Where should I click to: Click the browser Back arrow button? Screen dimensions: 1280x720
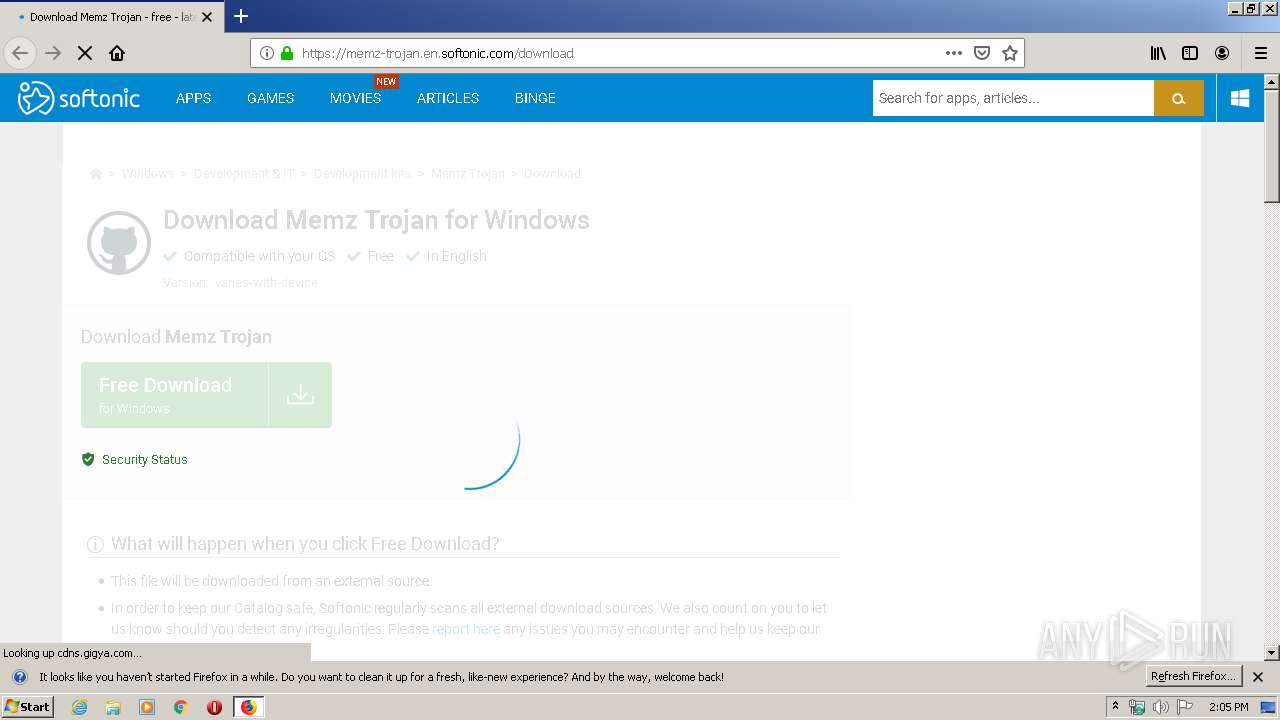tap(20, 53)
